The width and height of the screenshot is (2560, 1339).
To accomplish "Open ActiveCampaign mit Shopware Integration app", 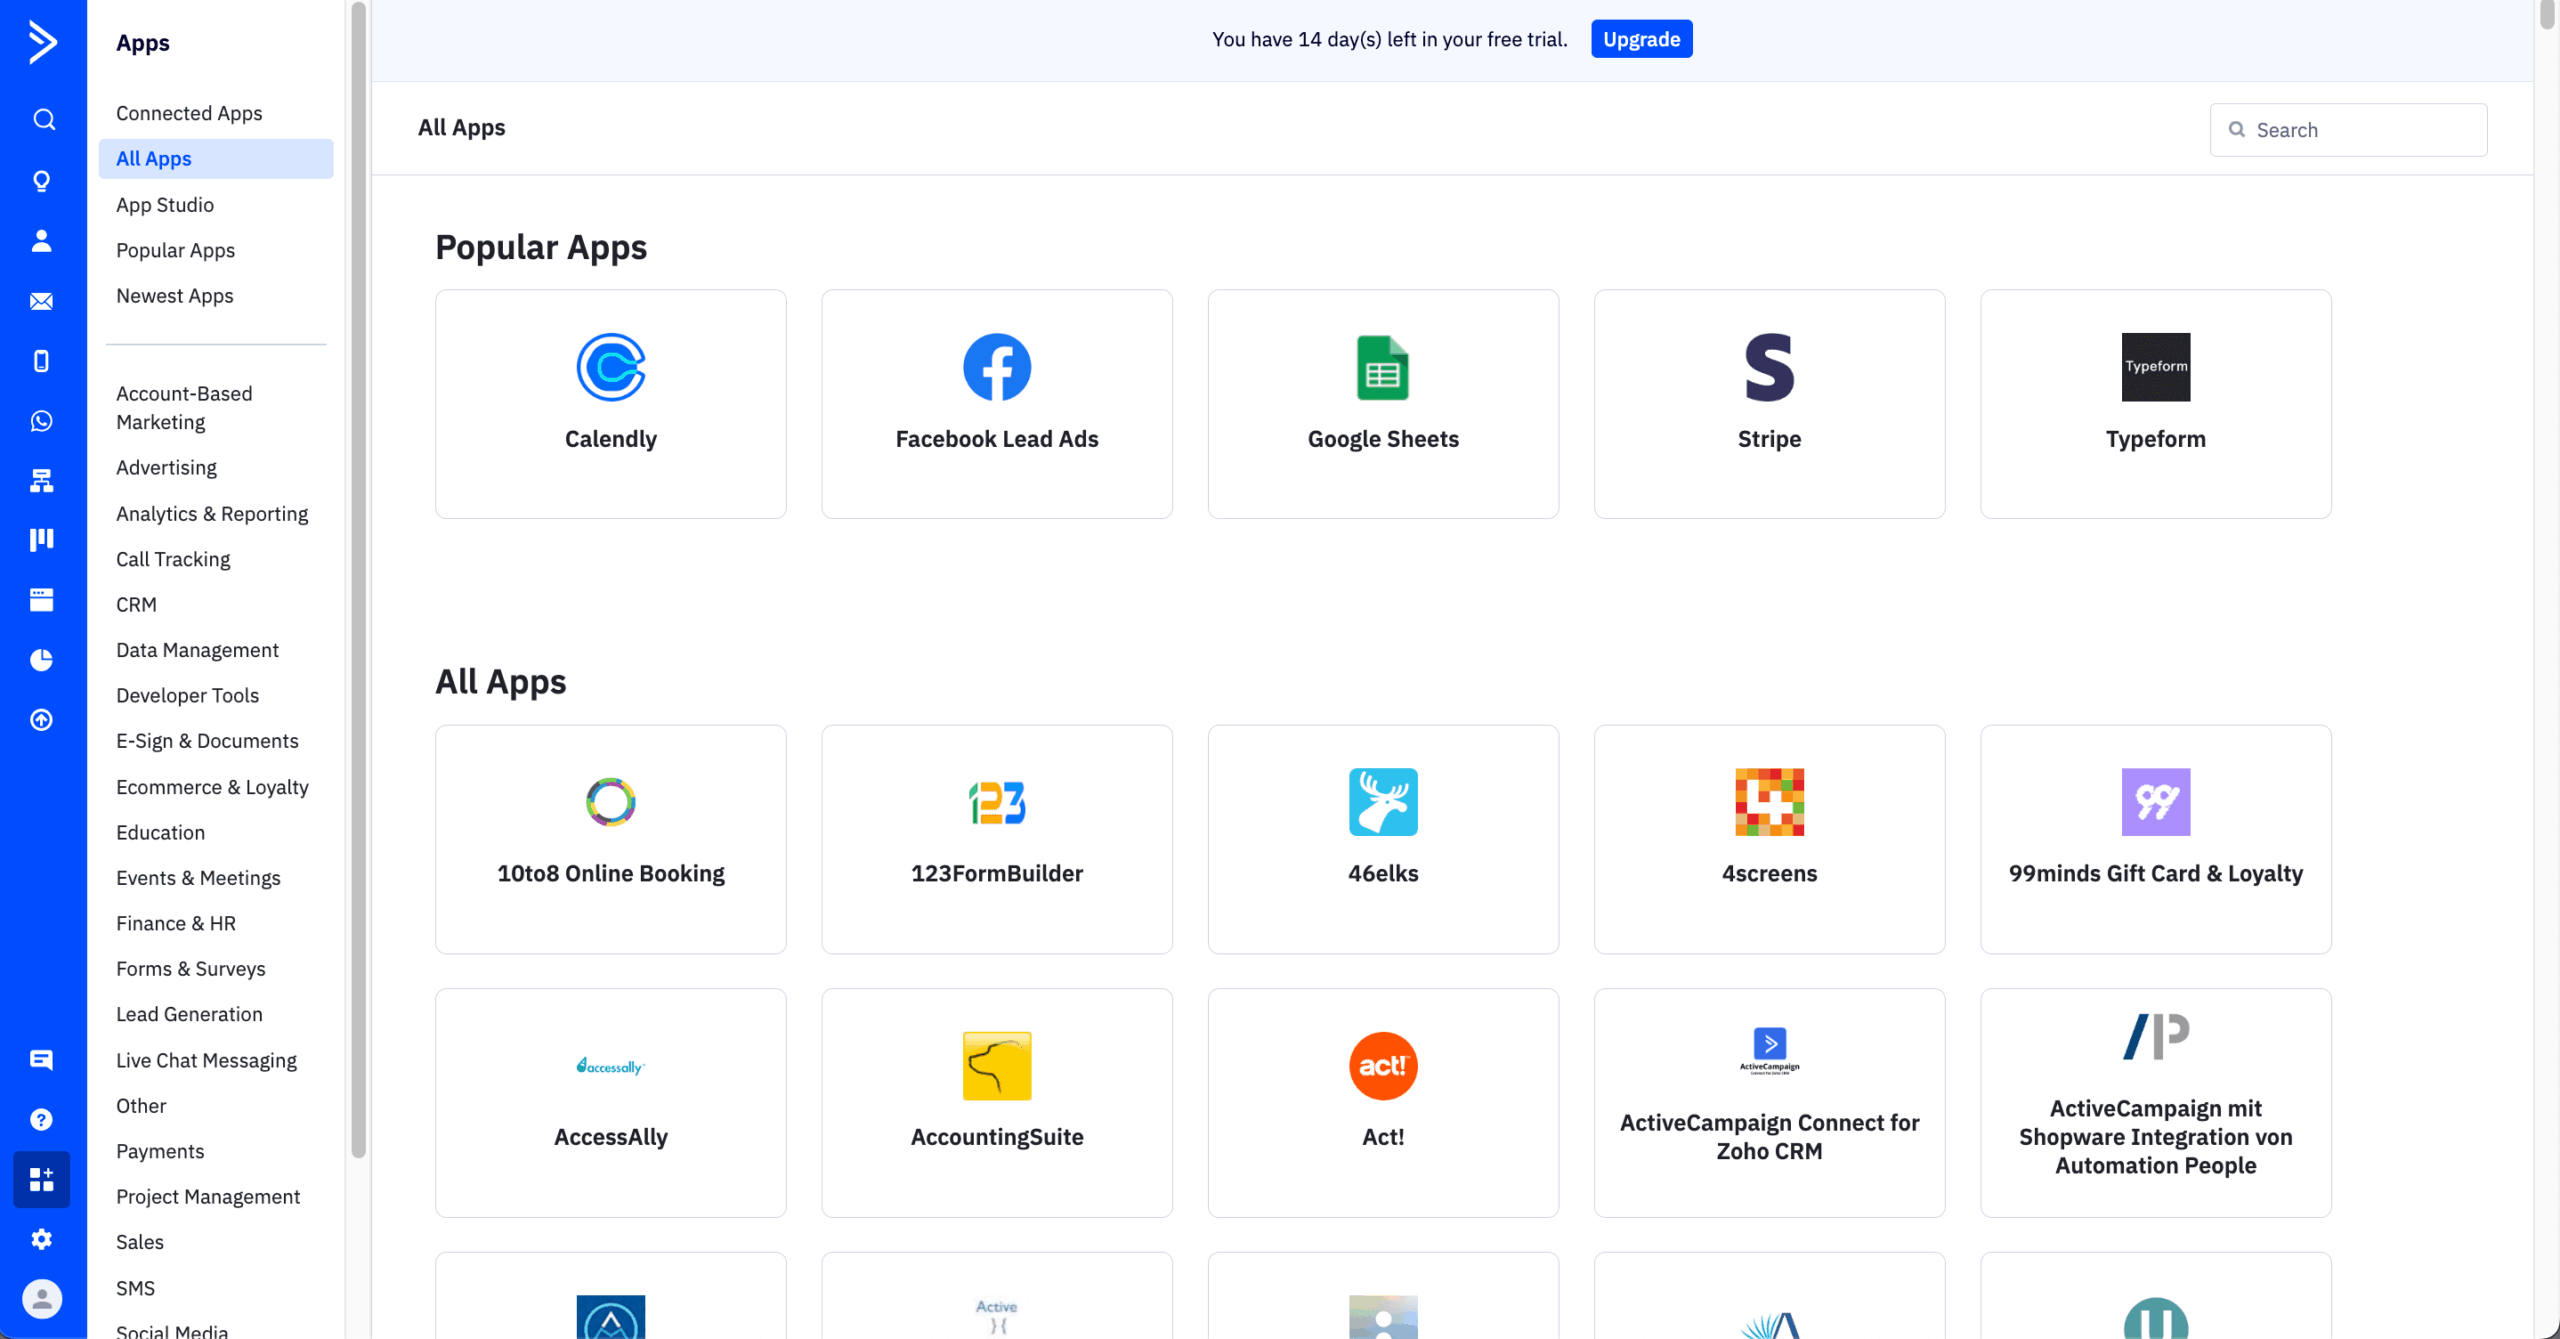I will (x=2156, y=1103).
